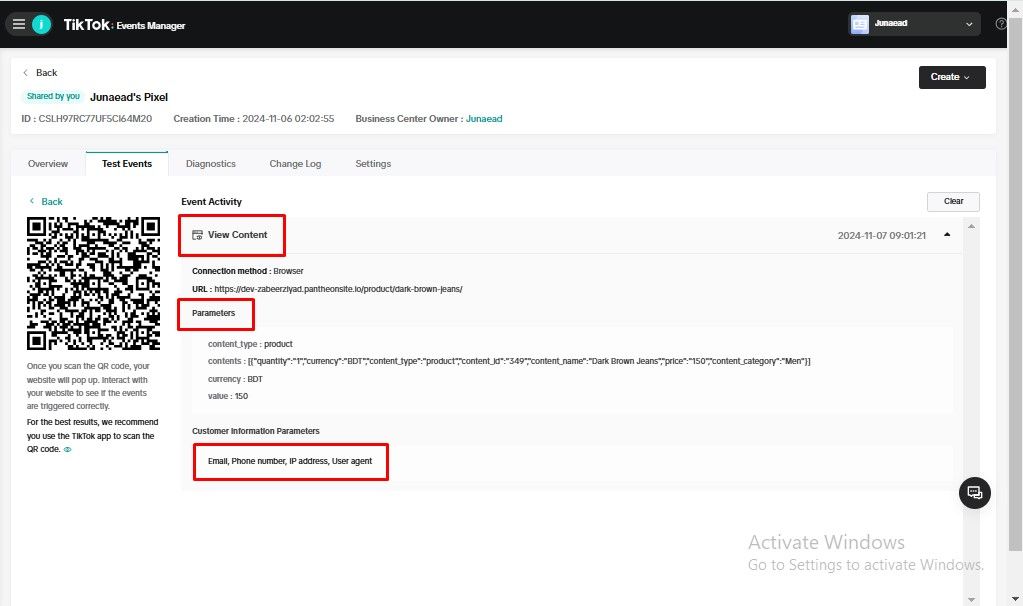Open the hamburger navigation menu
The image size is (1023, 606).
click(19, 24)
